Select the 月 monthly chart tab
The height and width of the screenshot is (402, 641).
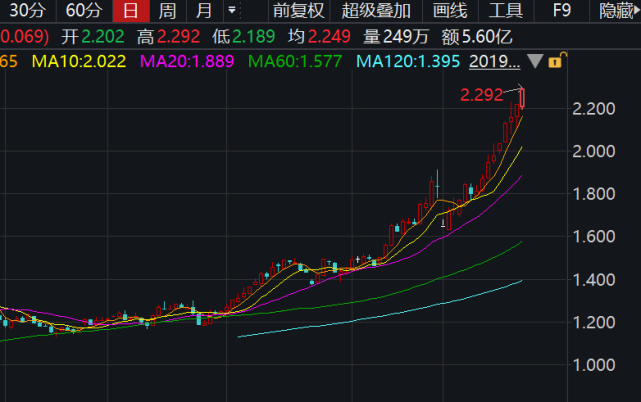(204, 11)
